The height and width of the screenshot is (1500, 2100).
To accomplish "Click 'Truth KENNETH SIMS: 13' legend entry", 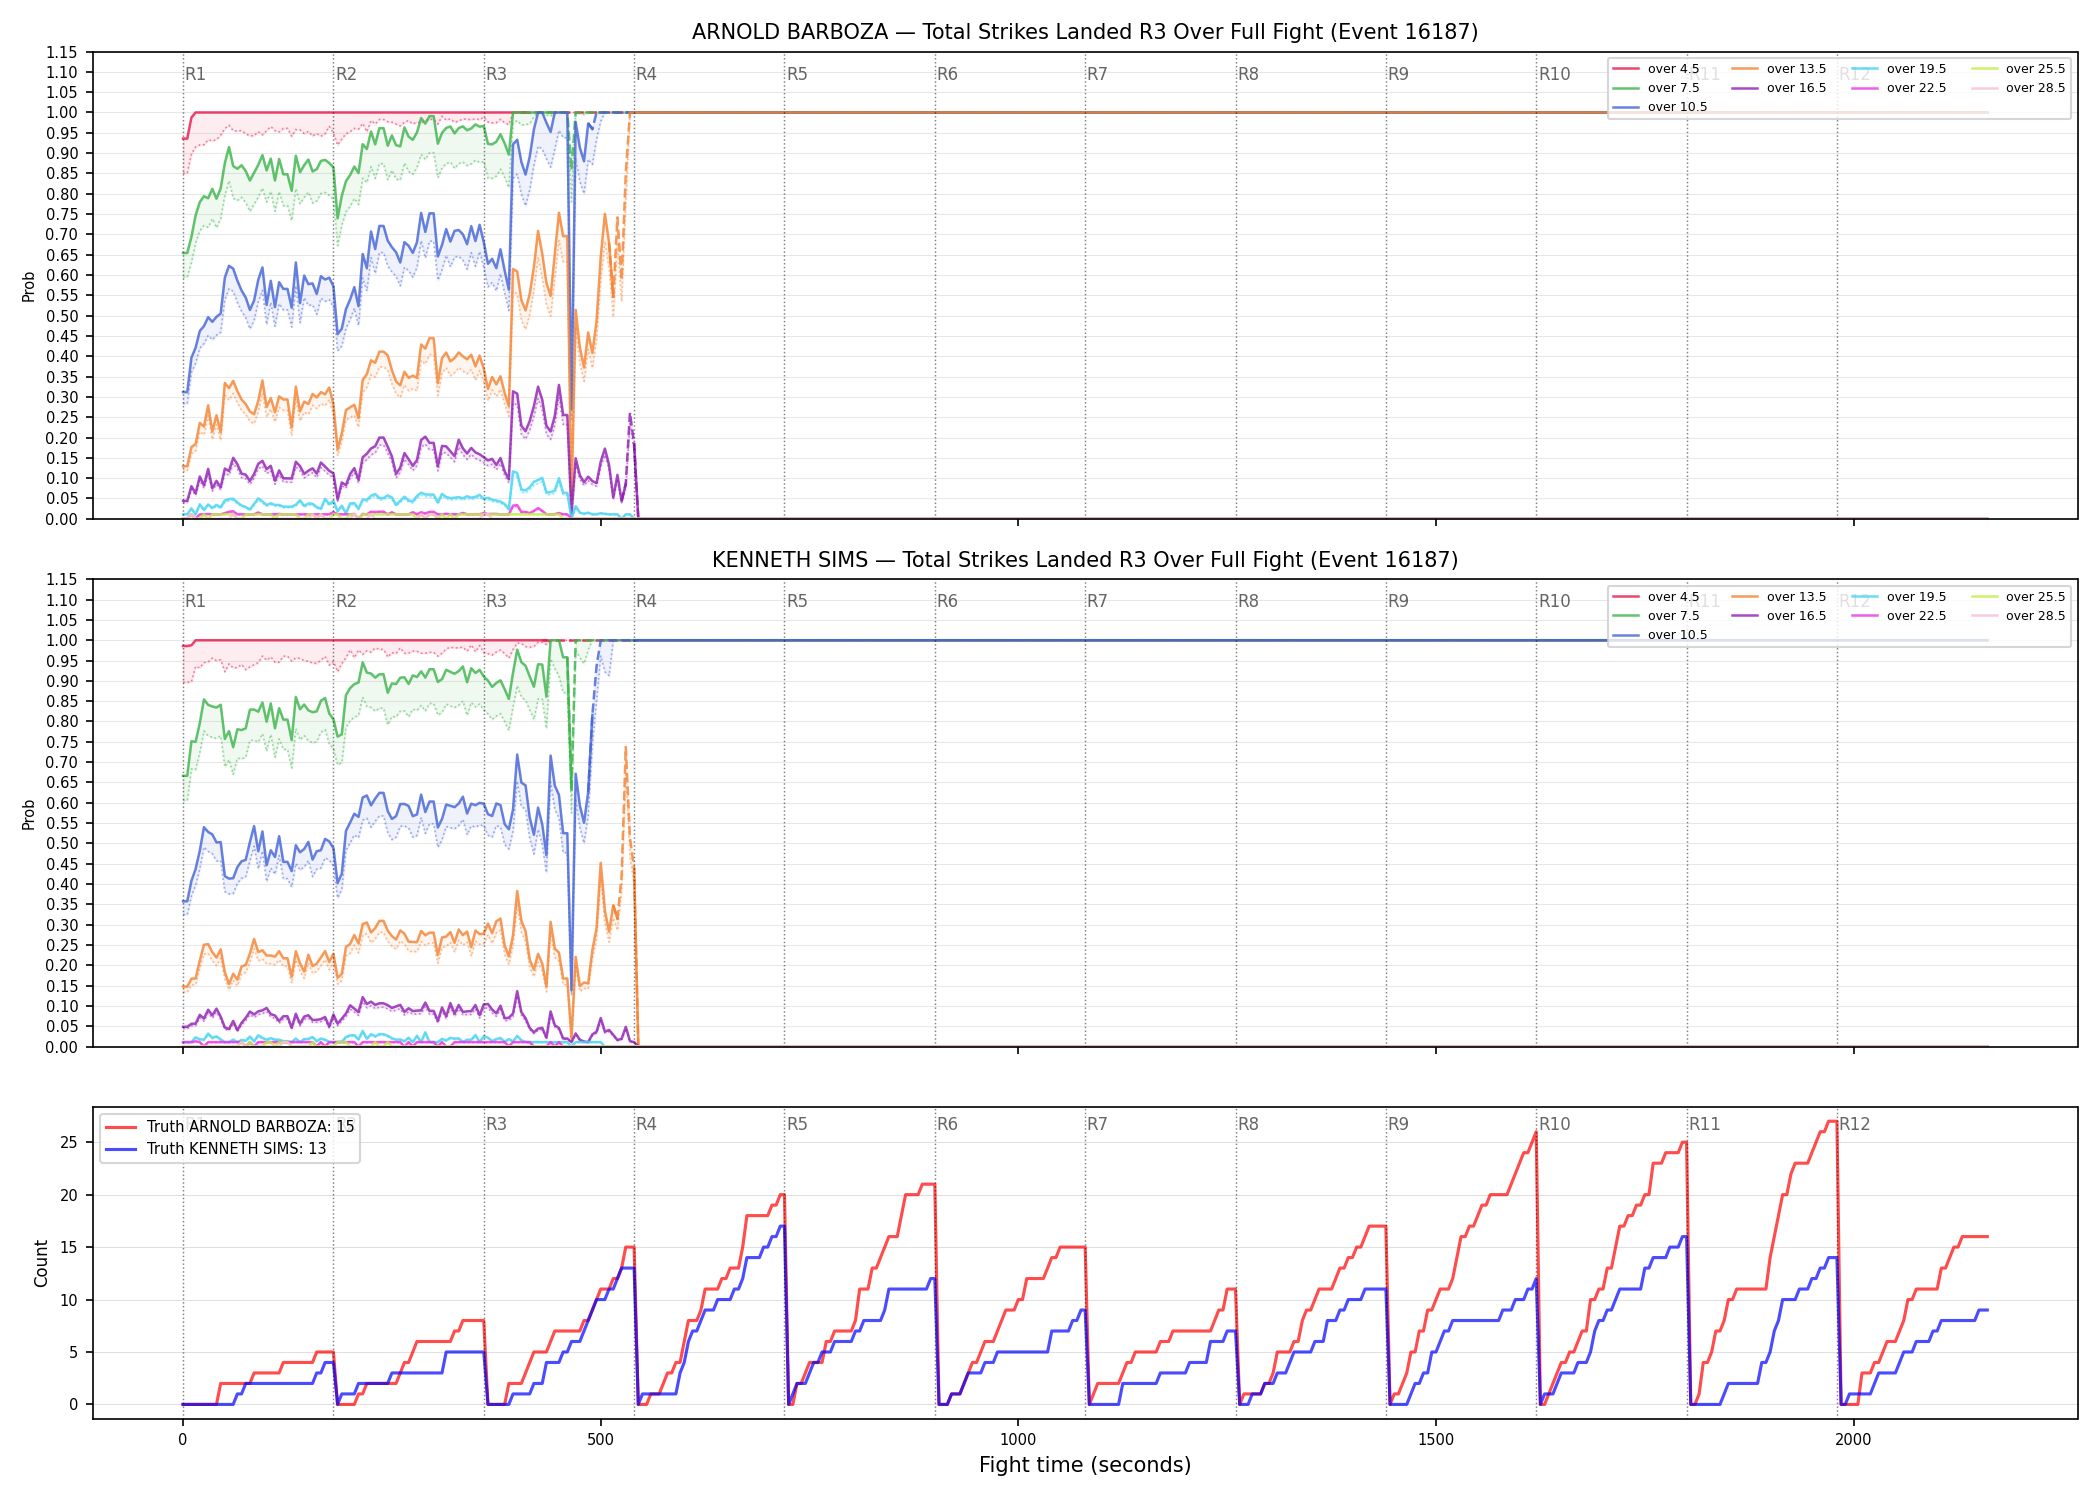I will pos(217,1149).
